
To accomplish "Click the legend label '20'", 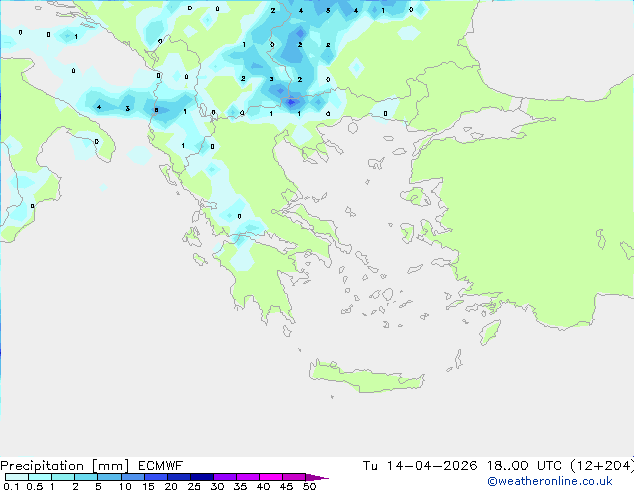I will pyautogui.click(x=171, y=486).
